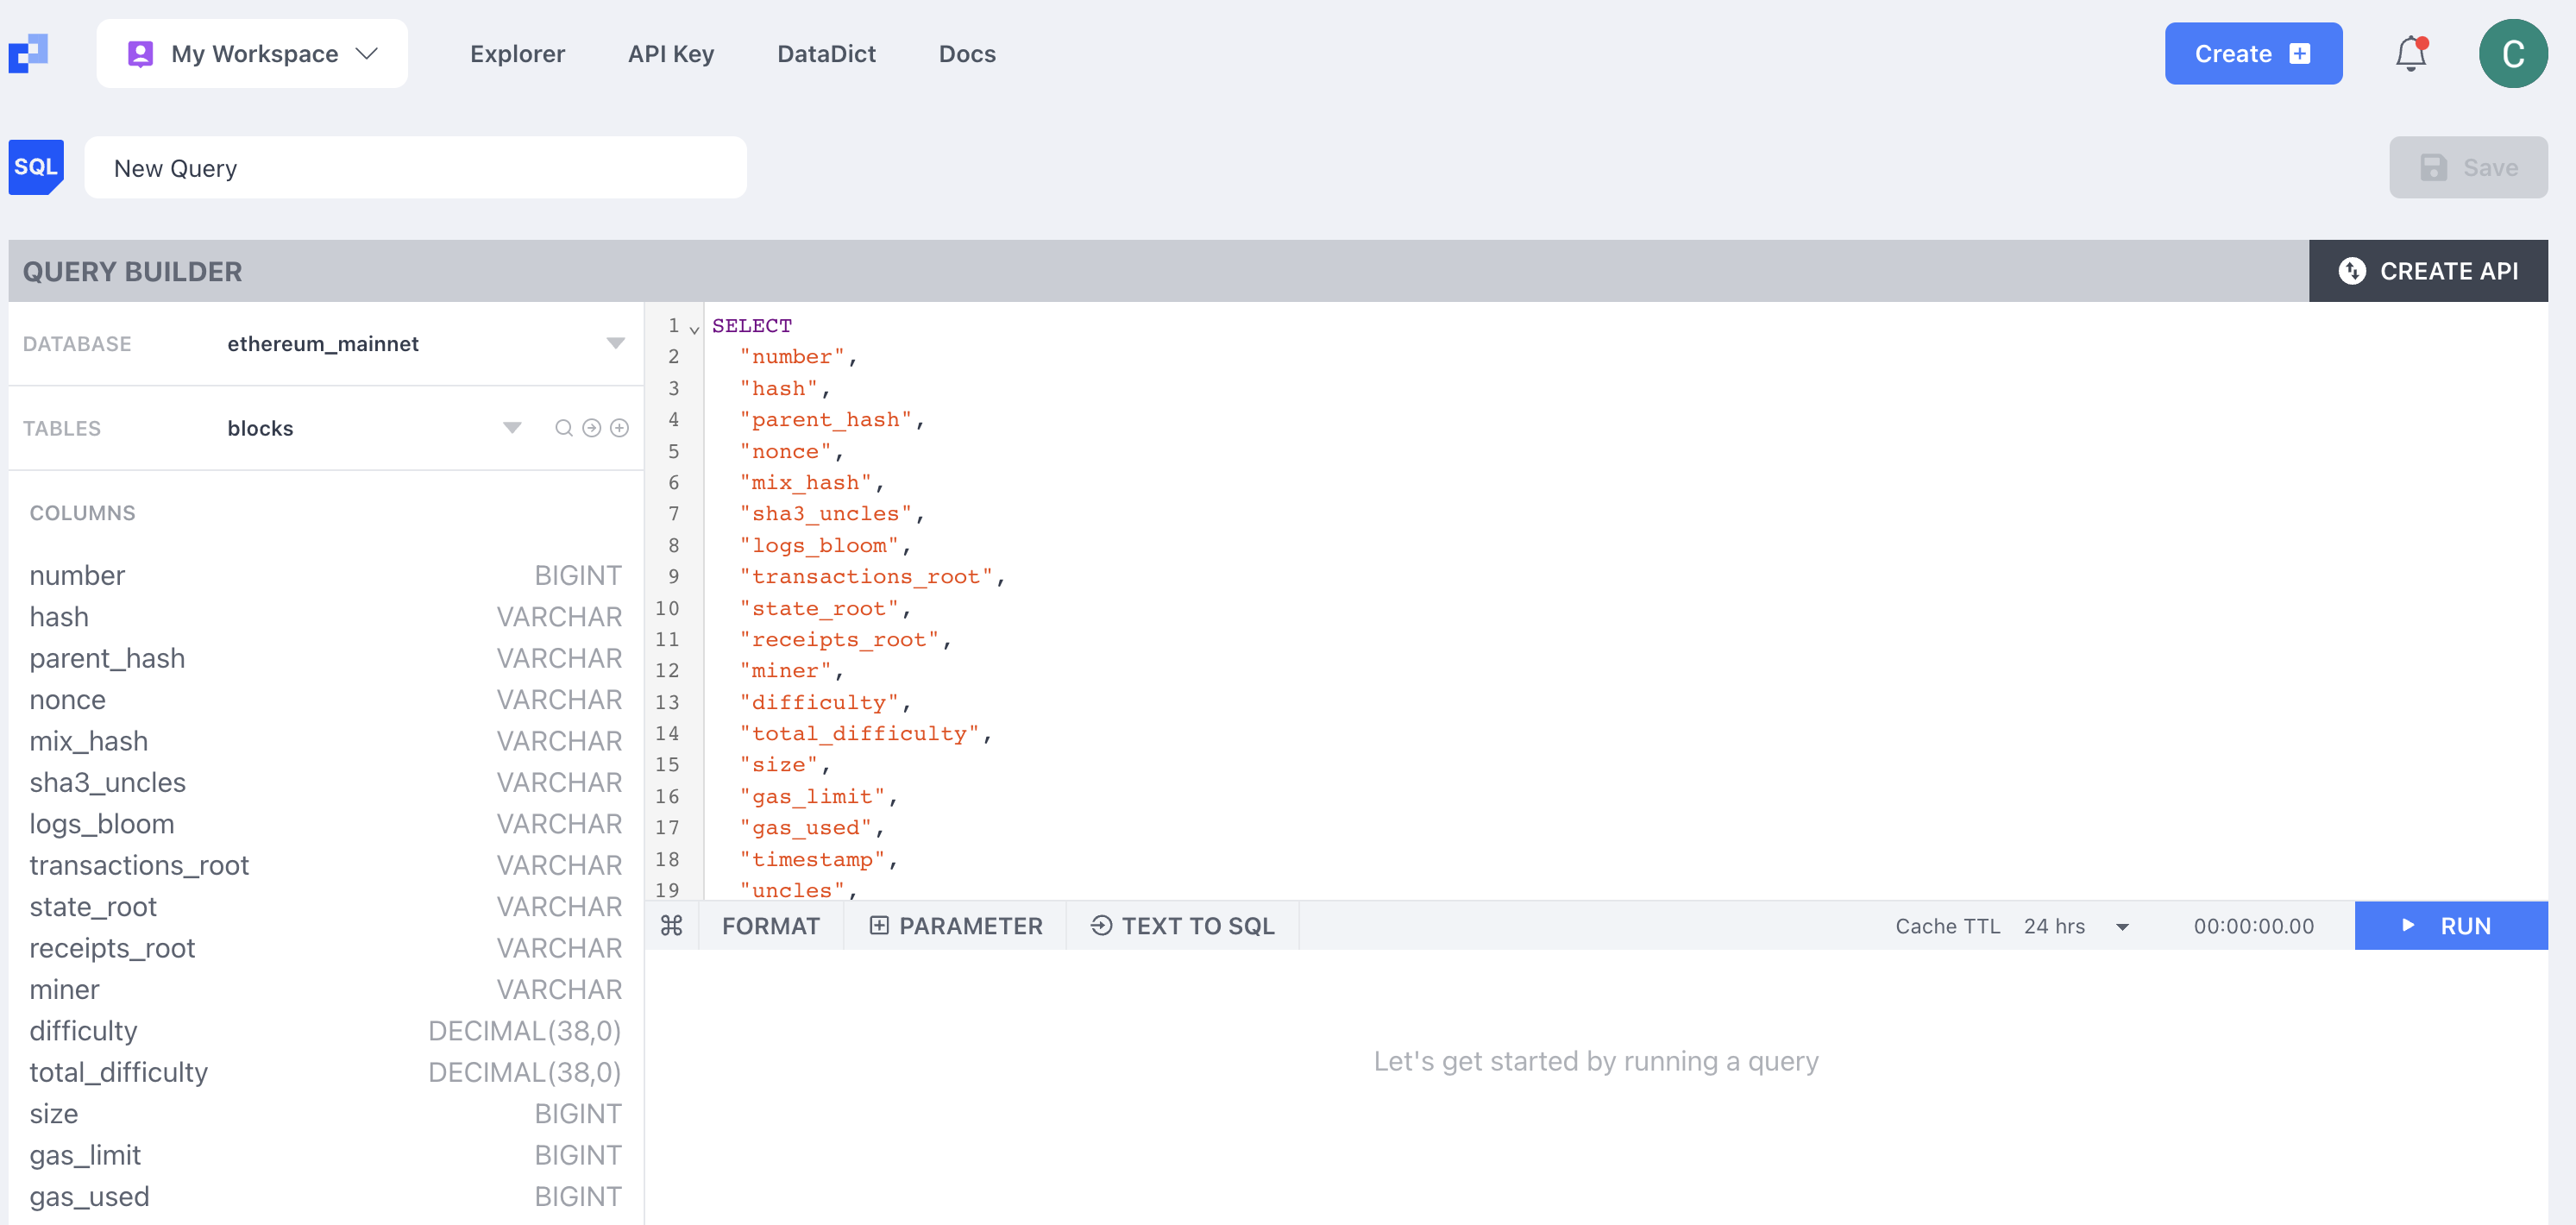Click the New Query title field
The width and height of the screenshot is (2576, 1225).
click(415, 168)
